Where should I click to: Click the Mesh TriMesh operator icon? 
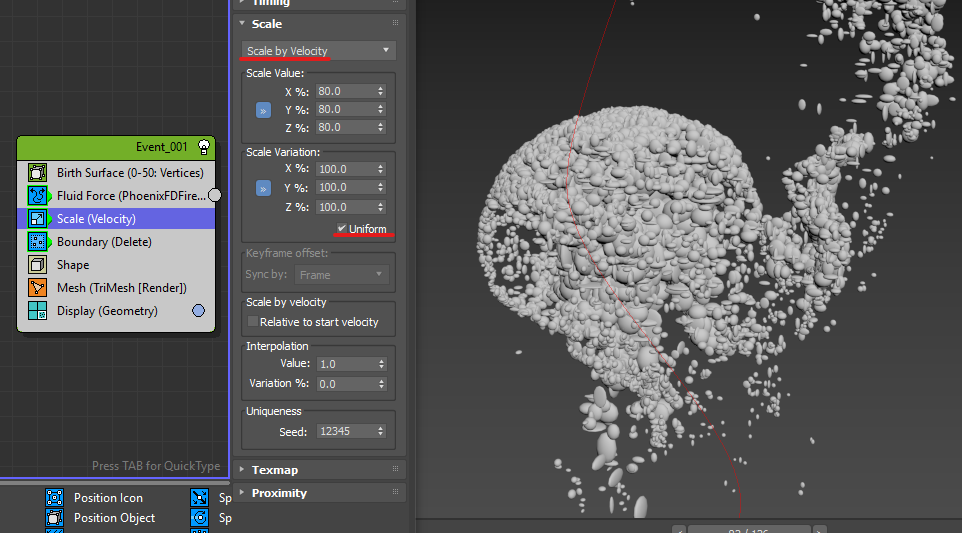[x=38, y=288]
